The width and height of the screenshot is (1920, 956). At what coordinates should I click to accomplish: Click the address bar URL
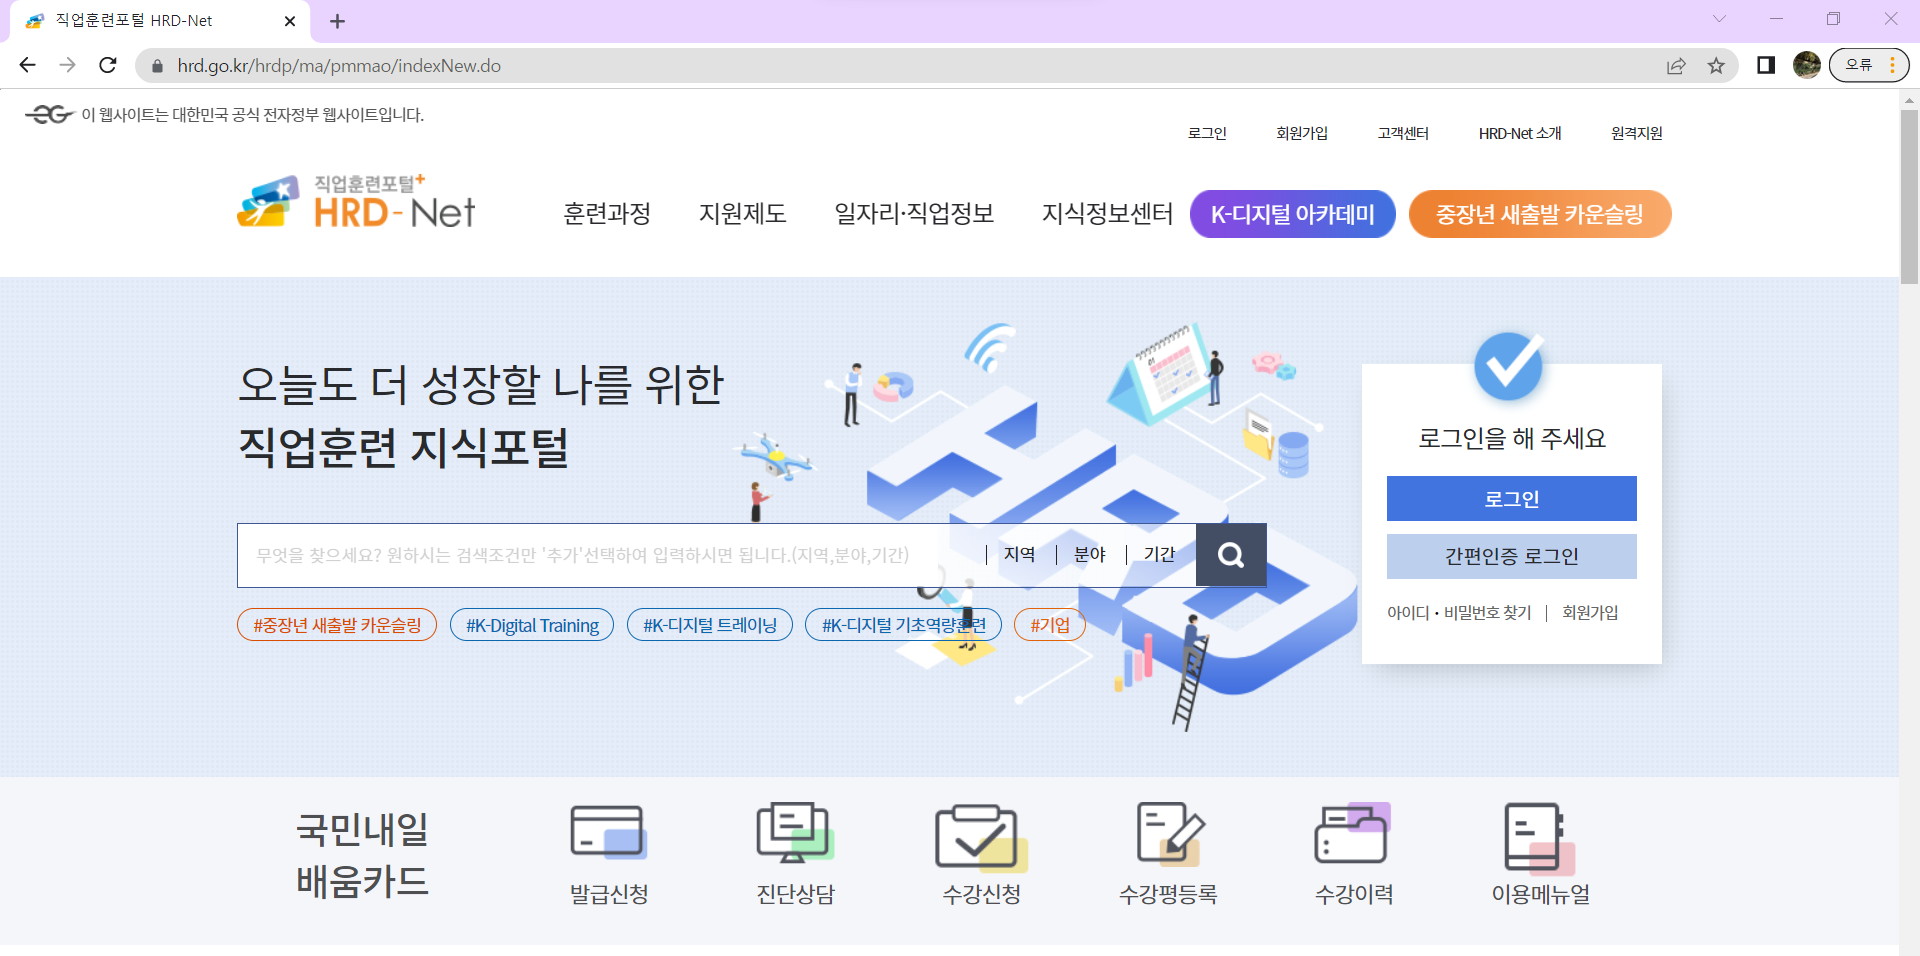pyautogui.click(x=339, y=66)
